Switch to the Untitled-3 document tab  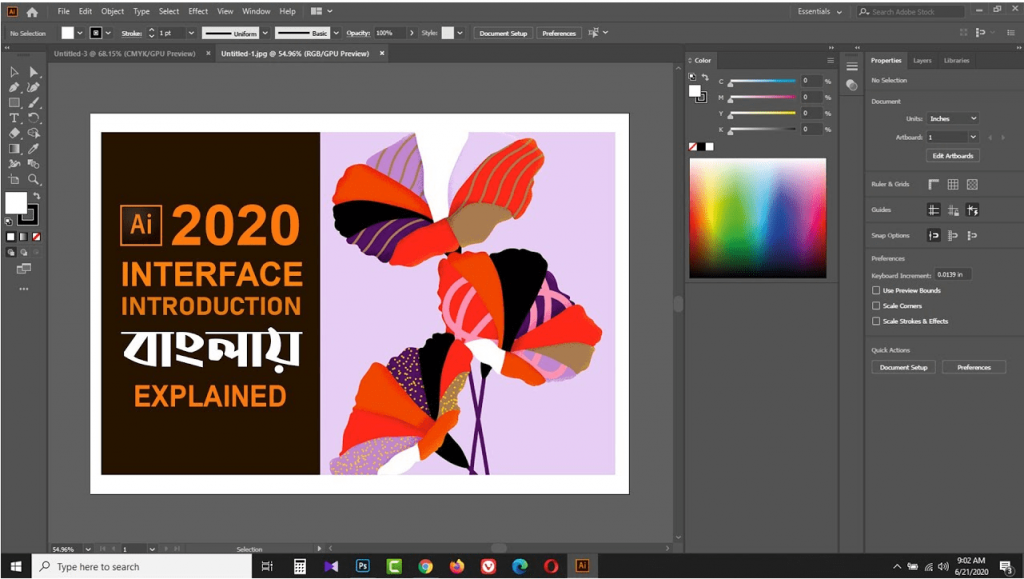(125, 54)
